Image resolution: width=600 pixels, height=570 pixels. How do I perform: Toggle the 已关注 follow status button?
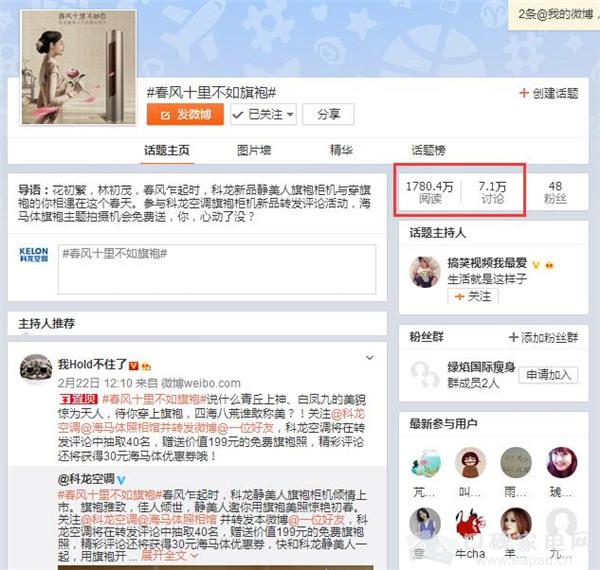[263, 114]
